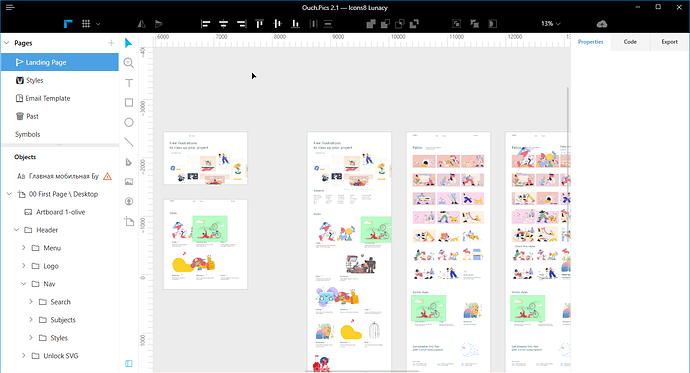Click the orange warning triangle icon
The image size is (690, 373).
(107, 176)
